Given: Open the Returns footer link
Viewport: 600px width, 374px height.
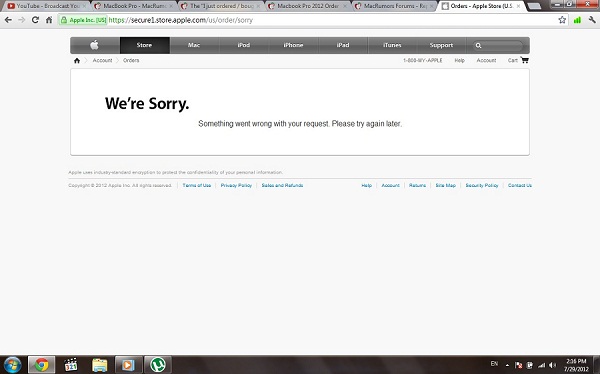Looking at the screenshot, I should [x=417, y=185].
